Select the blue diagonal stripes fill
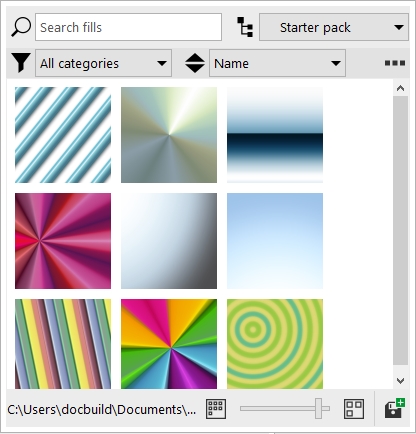Screen dimensions: 416x434 point(63,135)
